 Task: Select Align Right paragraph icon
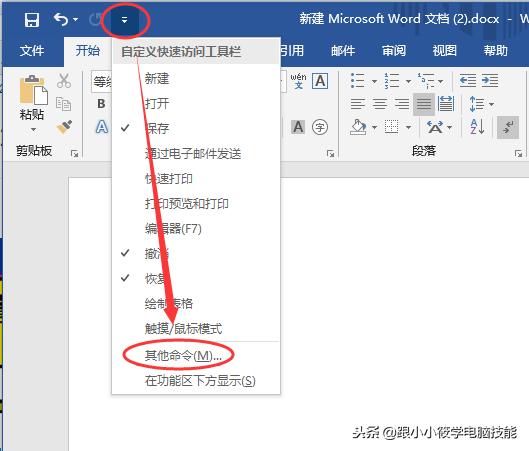(402, 104)
